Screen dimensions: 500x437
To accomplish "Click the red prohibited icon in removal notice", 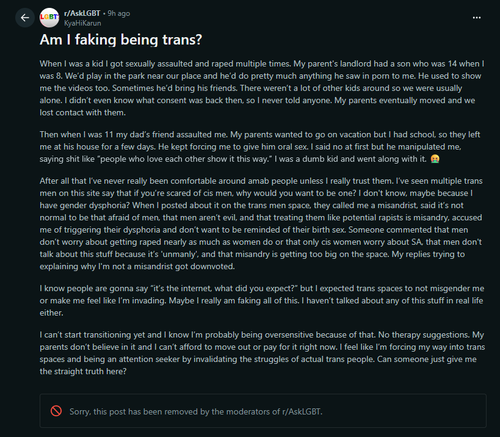I will point(56,411).
